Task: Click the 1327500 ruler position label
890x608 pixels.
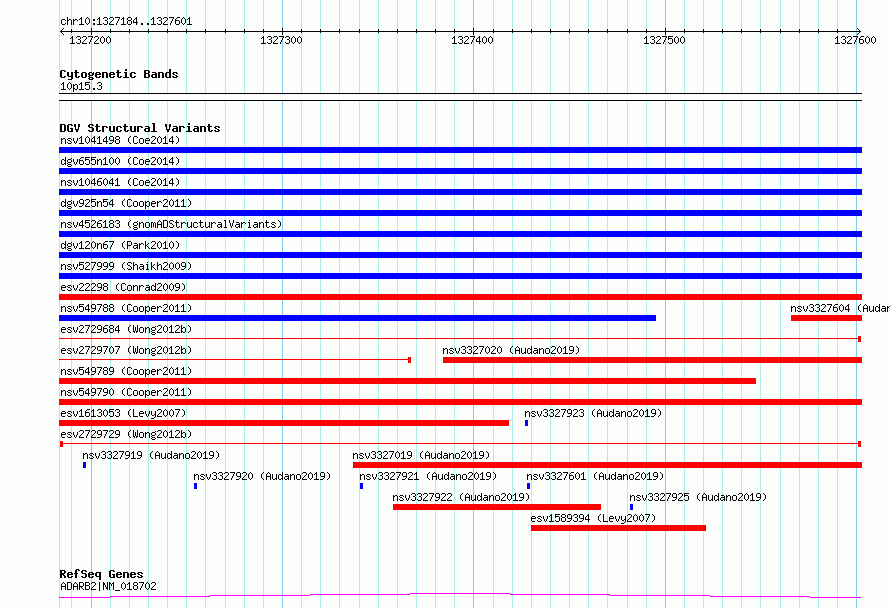Action: (664, 40)
